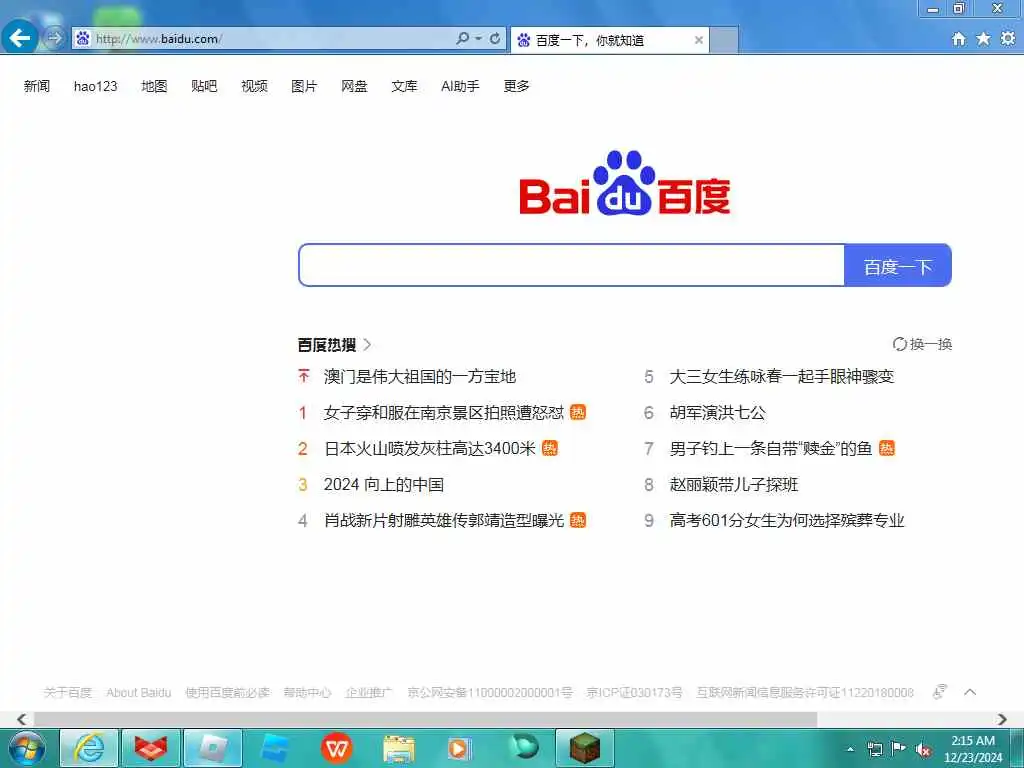Click the Roblox taskbar icon
Viewport: 1024px width, 768px height.
(x=213, y=748)
